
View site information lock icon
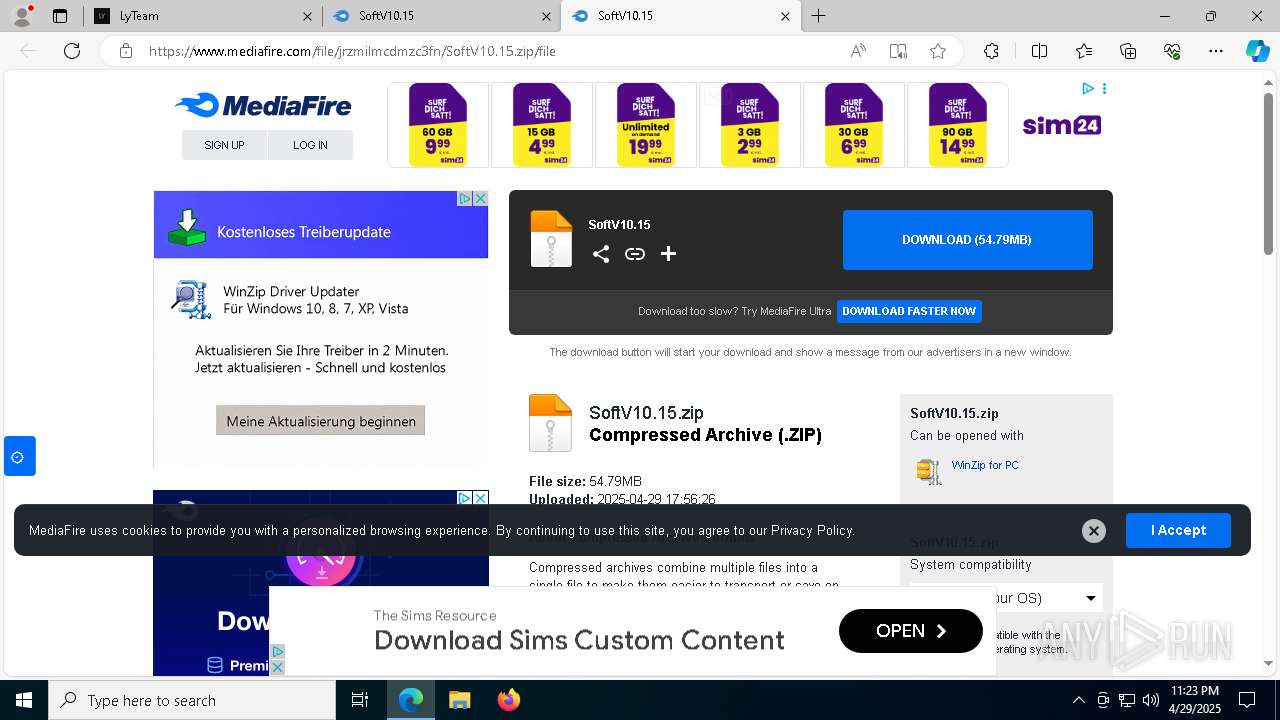point(126,51)
